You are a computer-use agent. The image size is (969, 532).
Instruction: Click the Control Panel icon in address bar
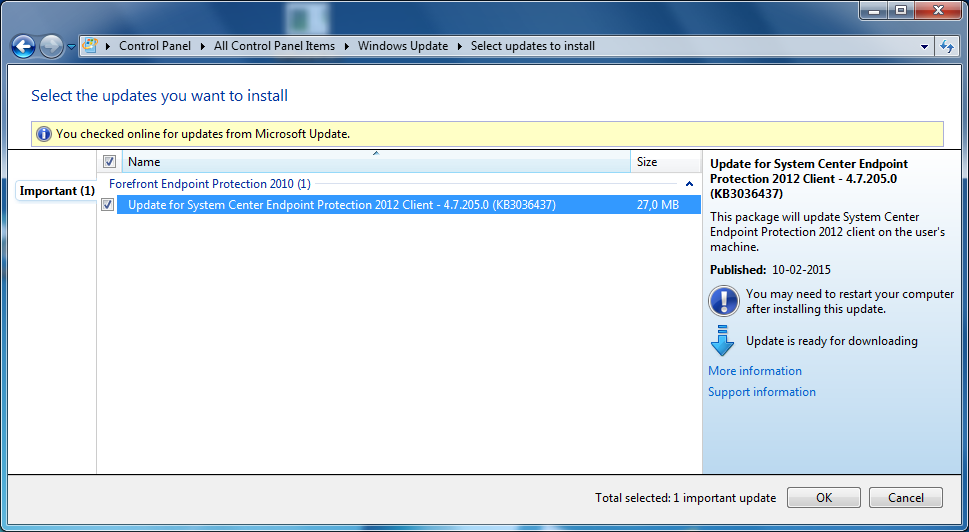[x=90, y=46]
